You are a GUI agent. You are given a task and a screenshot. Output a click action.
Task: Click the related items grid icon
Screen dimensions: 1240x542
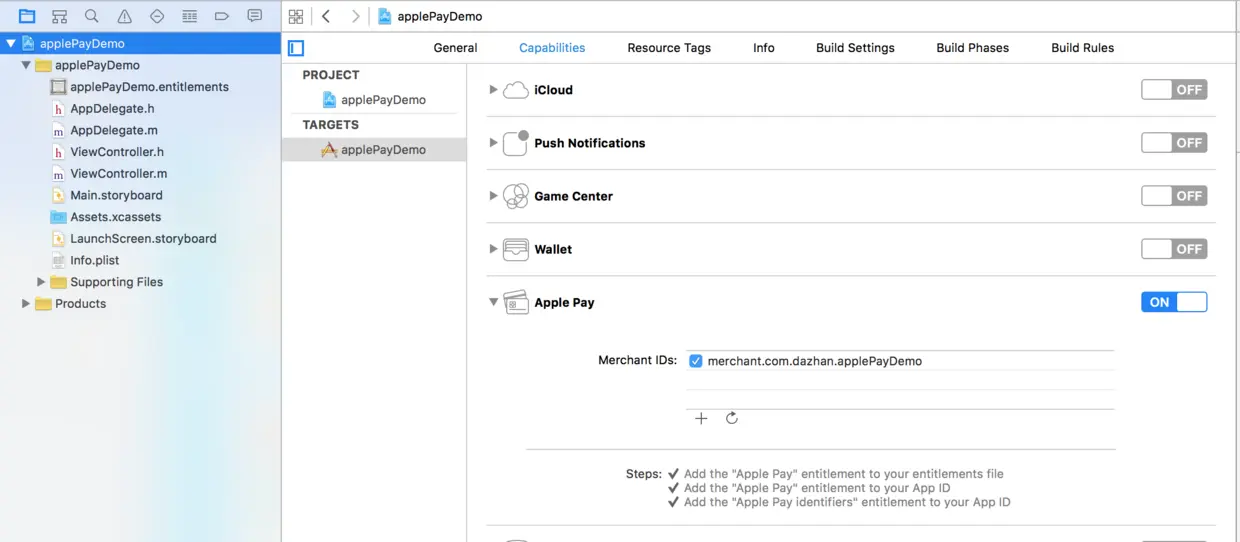pos(295,16)
